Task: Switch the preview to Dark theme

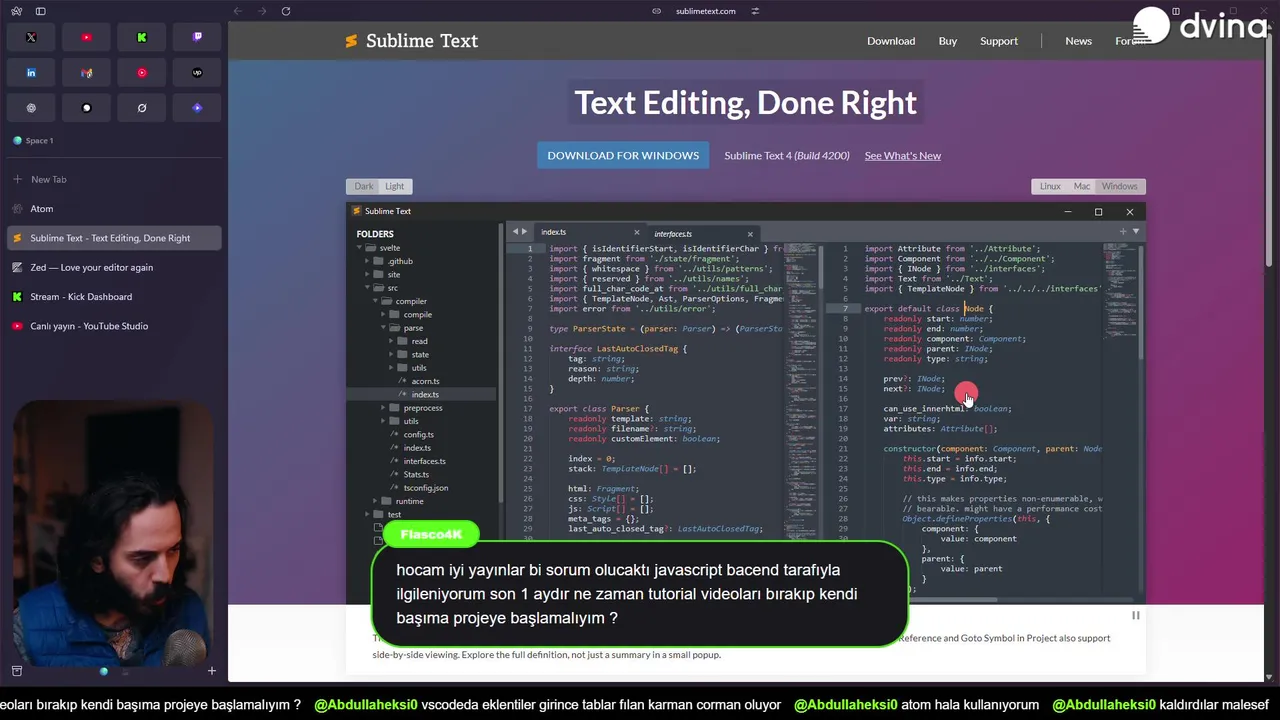Action: pos(363,186)
